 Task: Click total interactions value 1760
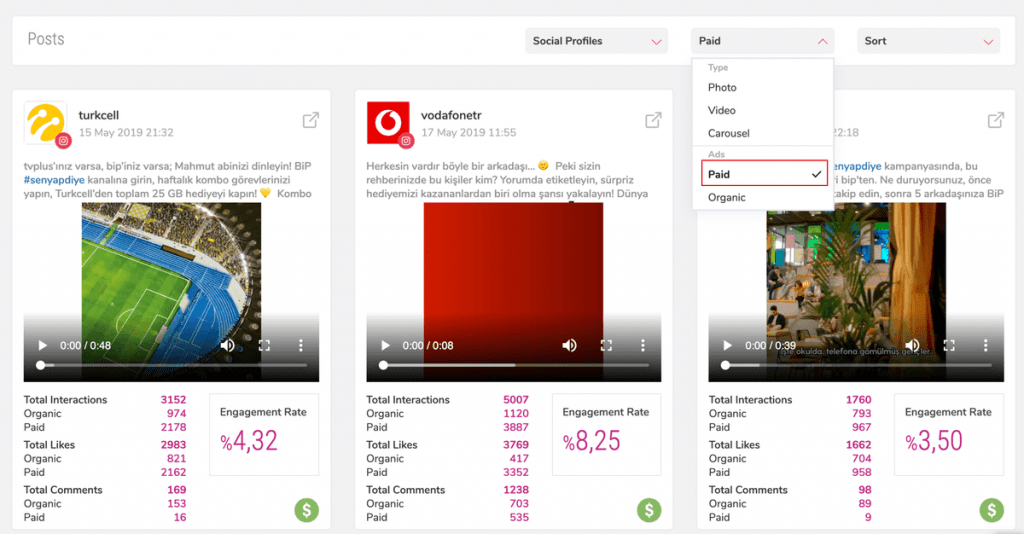pyautogui.click(x=858, y=400)
